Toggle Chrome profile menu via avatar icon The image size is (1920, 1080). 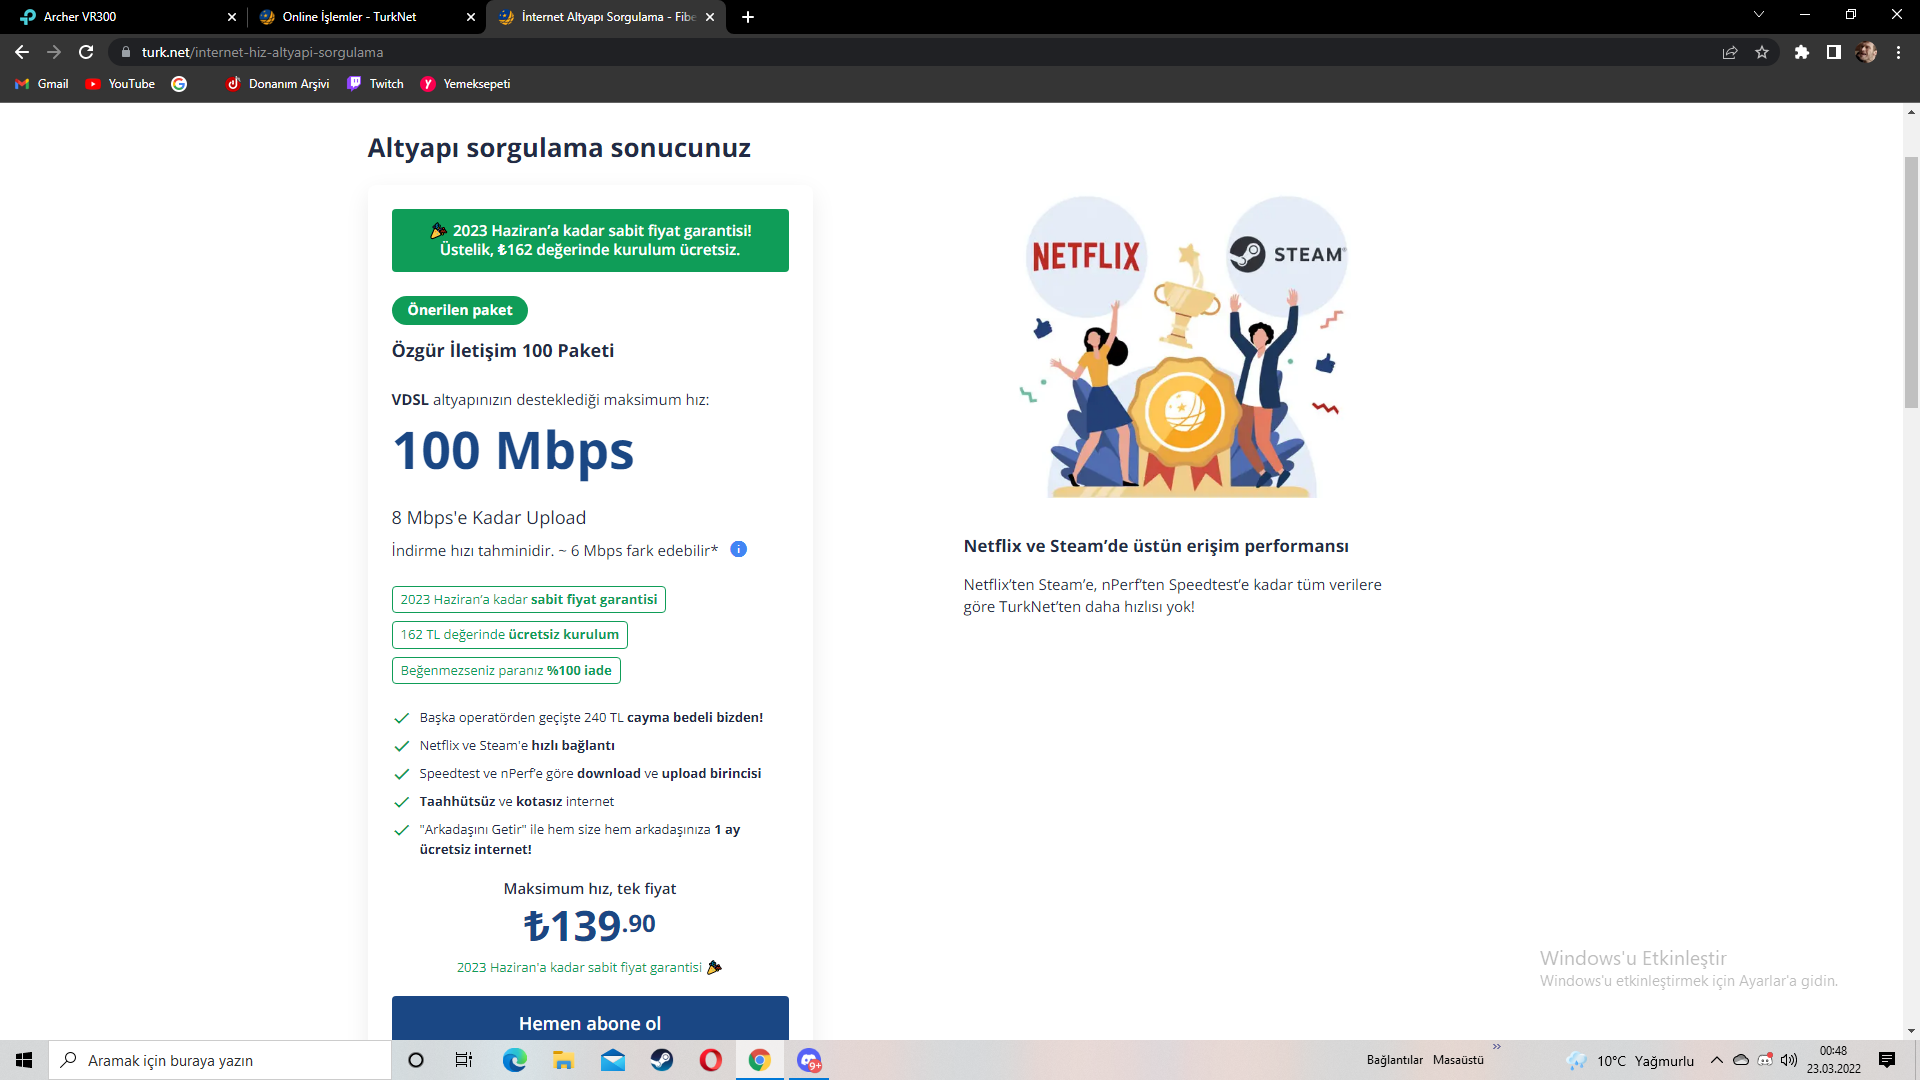click(x=1868, y=52)
